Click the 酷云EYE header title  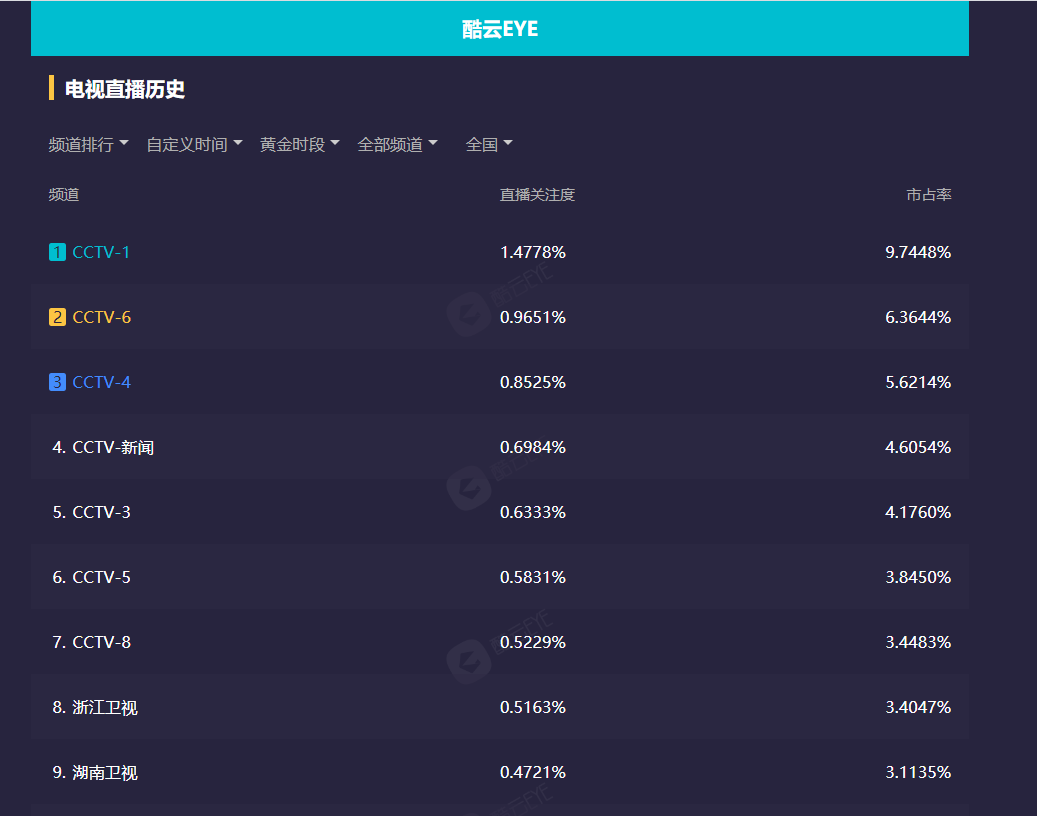pos(500,29)
